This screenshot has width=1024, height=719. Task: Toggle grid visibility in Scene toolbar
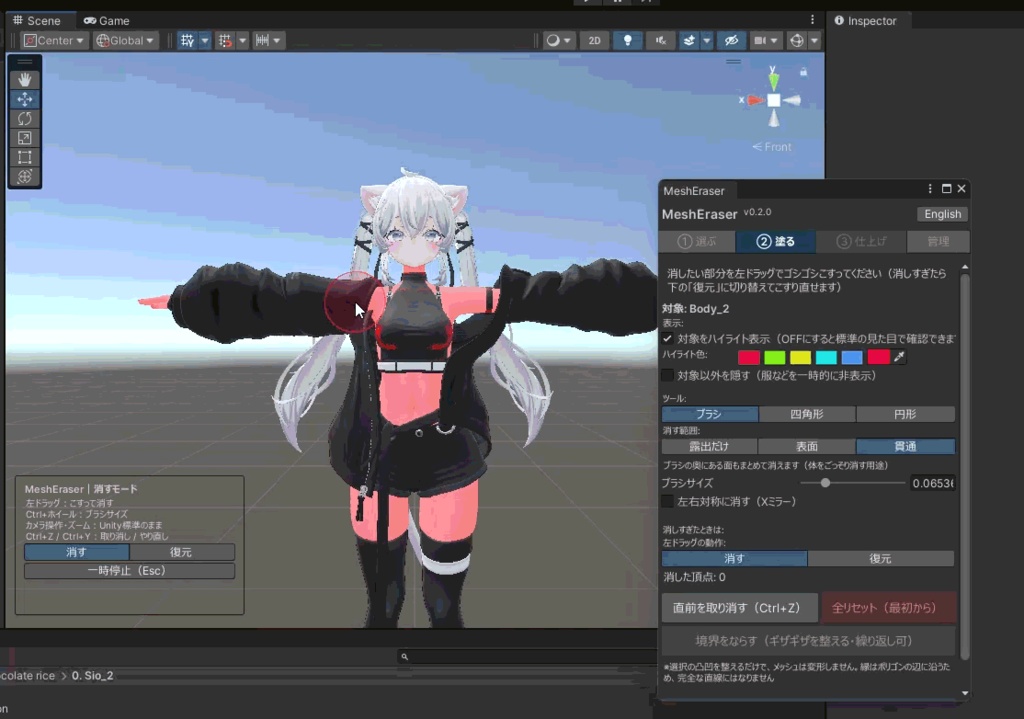tap(187, 40)
